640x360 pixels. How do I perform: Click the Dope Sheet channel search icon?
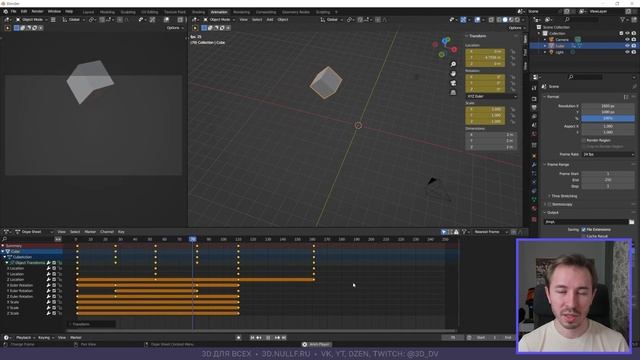point(4,239)
